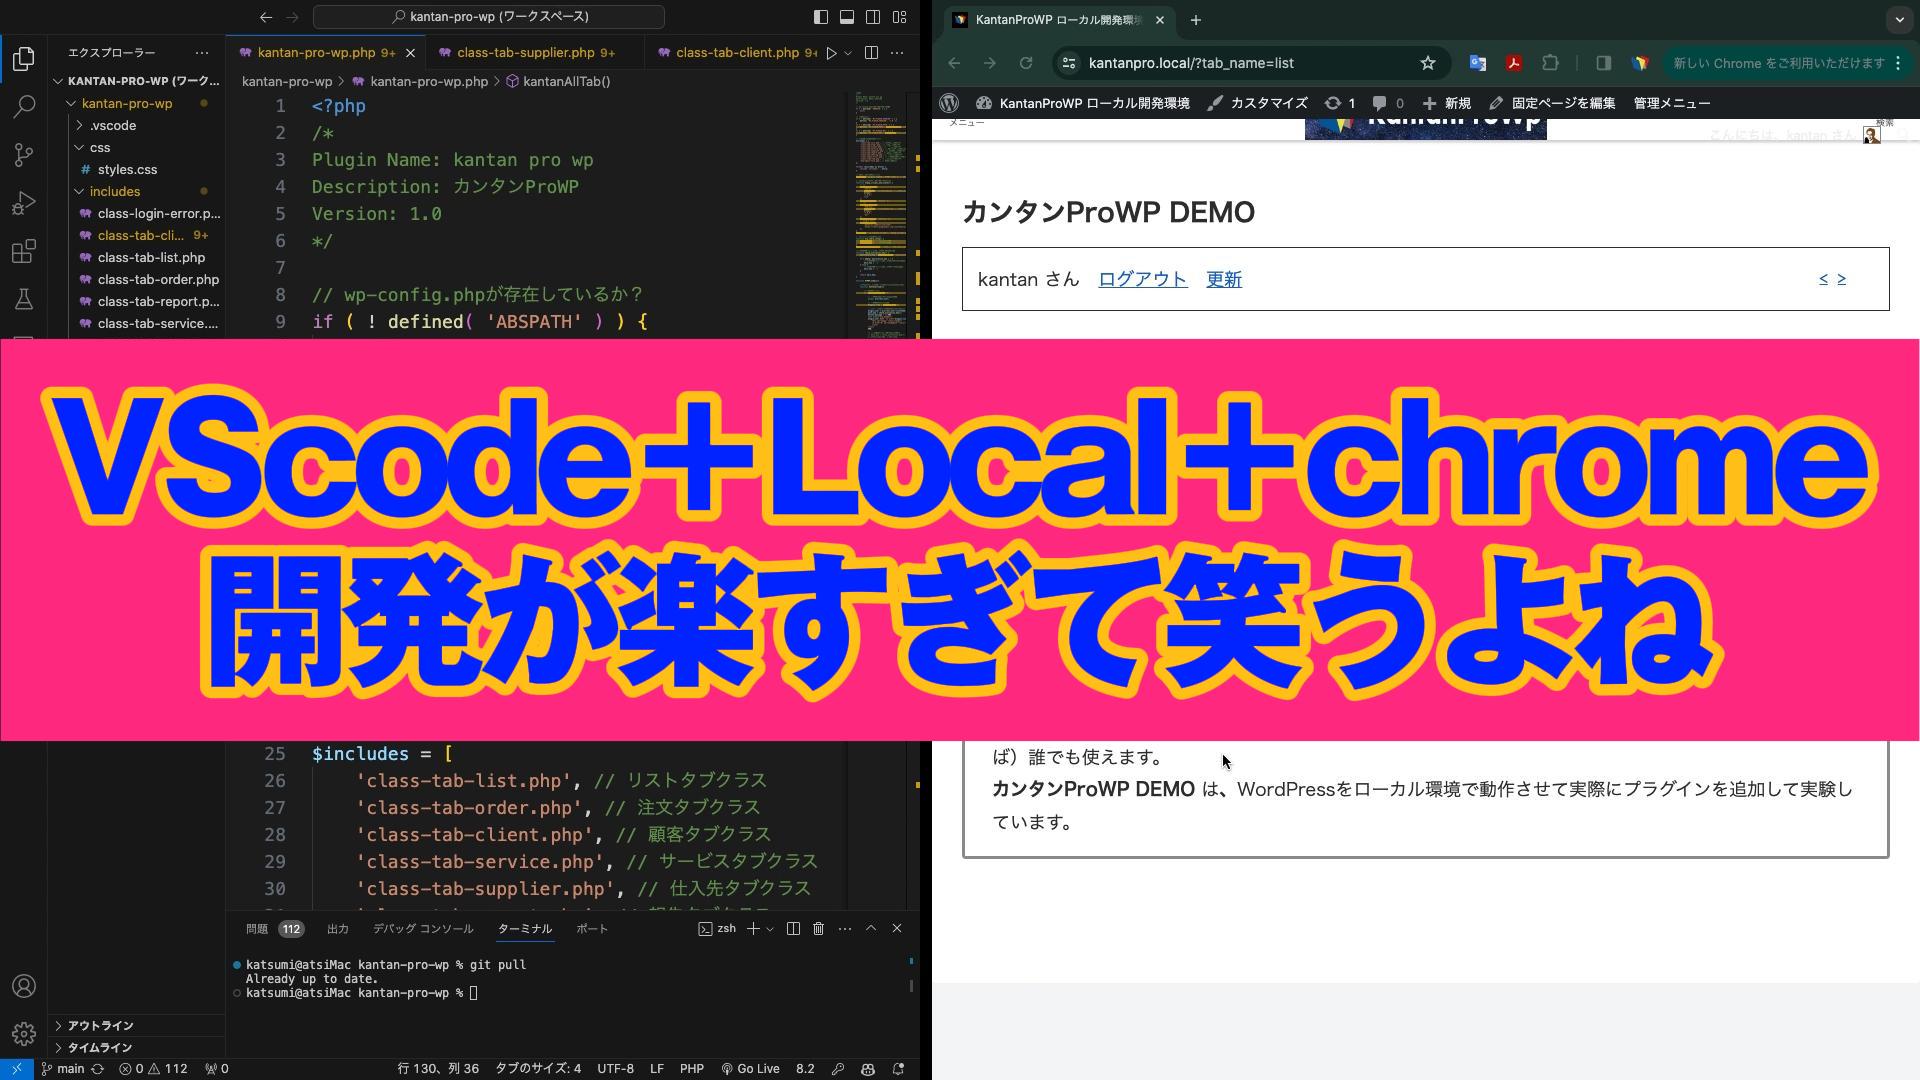Open the Testing flask view
Screen dimensions: 1920x1080
24,299
